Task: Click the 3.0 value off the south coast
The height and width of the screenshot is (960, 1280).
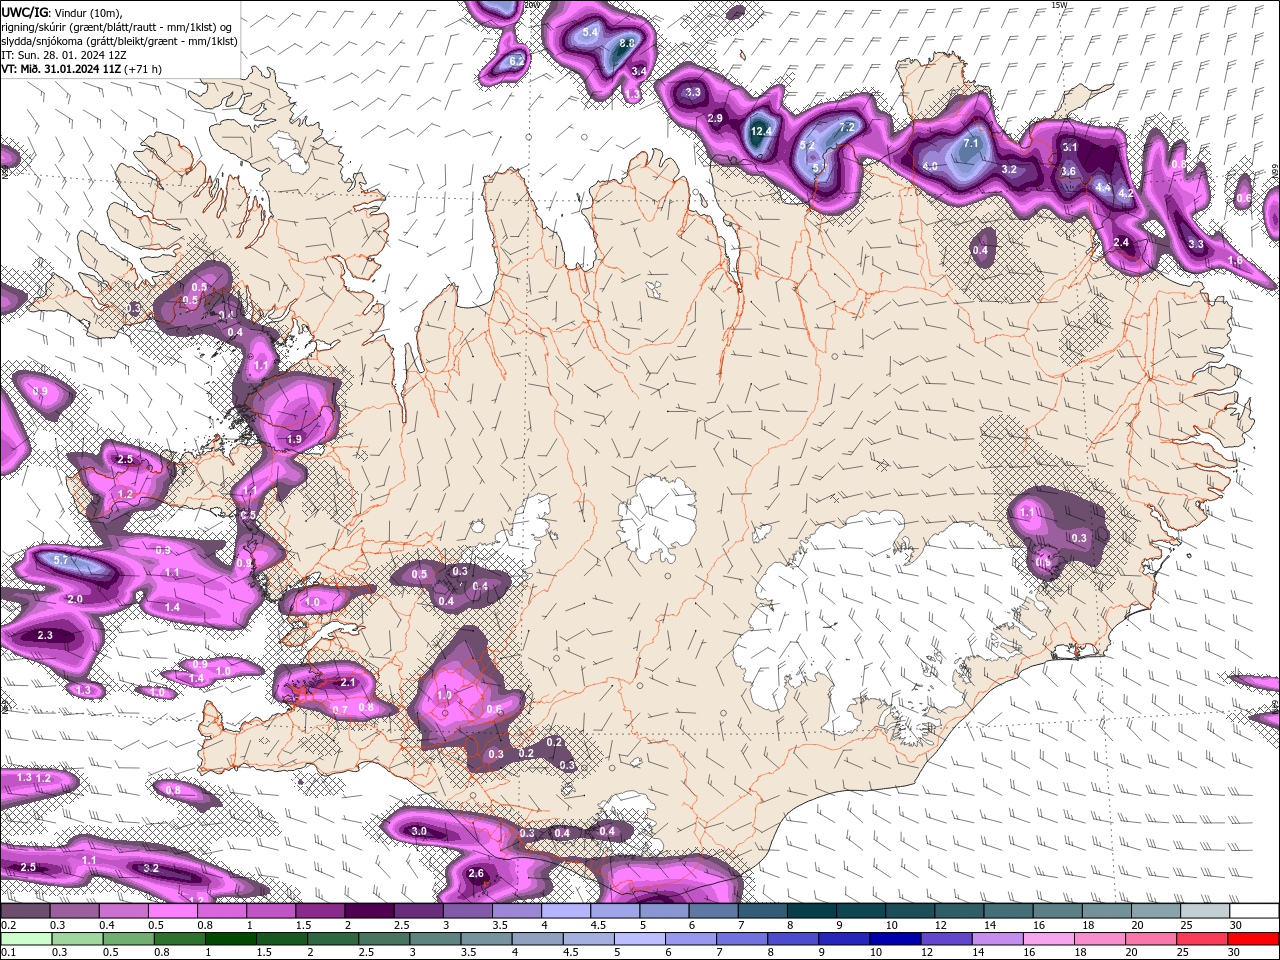Action: tap(419, 832)
